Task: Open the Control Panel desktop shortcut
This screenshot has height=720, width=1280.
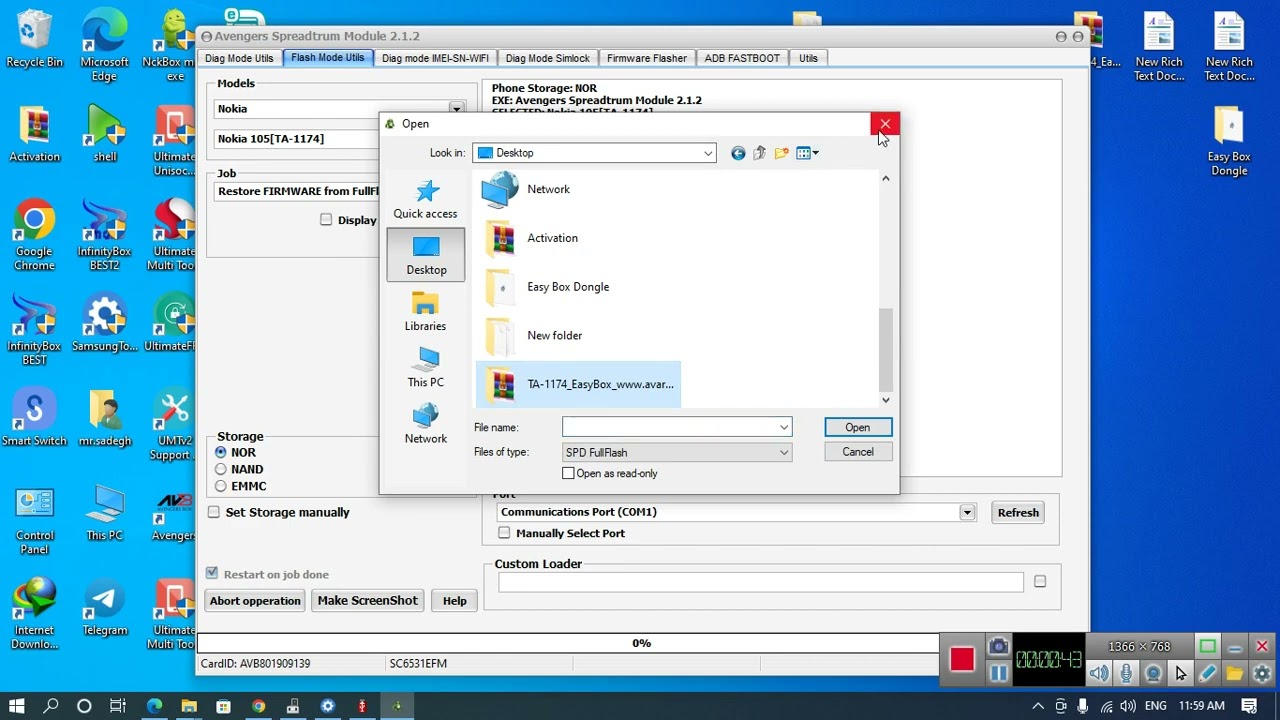Action: (x=35, y=520)
